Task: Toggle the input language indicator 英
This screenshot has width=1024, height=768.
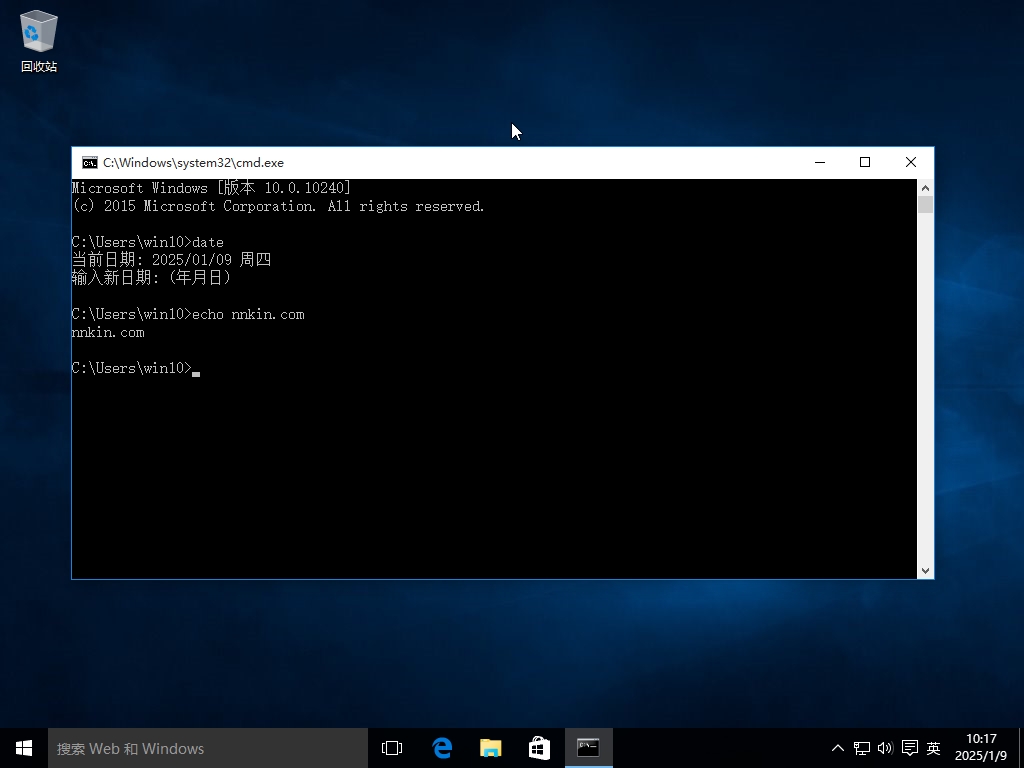Action: 933,748
